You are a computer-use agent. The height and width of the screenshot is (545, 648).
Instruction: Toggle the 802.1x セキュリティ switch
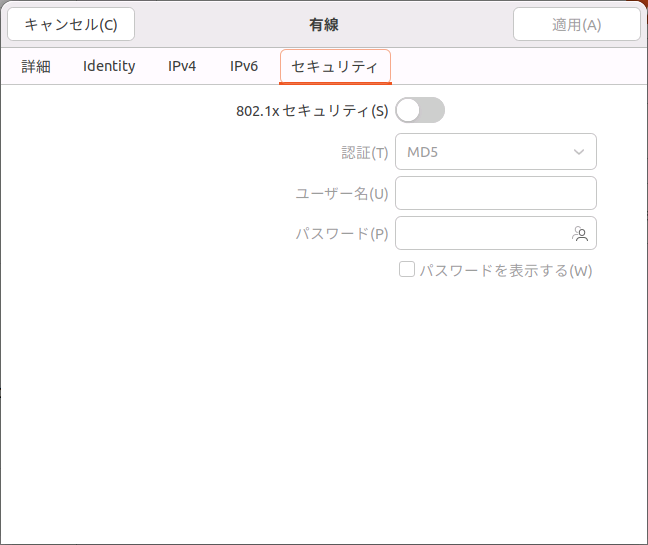tap(420, 110)
